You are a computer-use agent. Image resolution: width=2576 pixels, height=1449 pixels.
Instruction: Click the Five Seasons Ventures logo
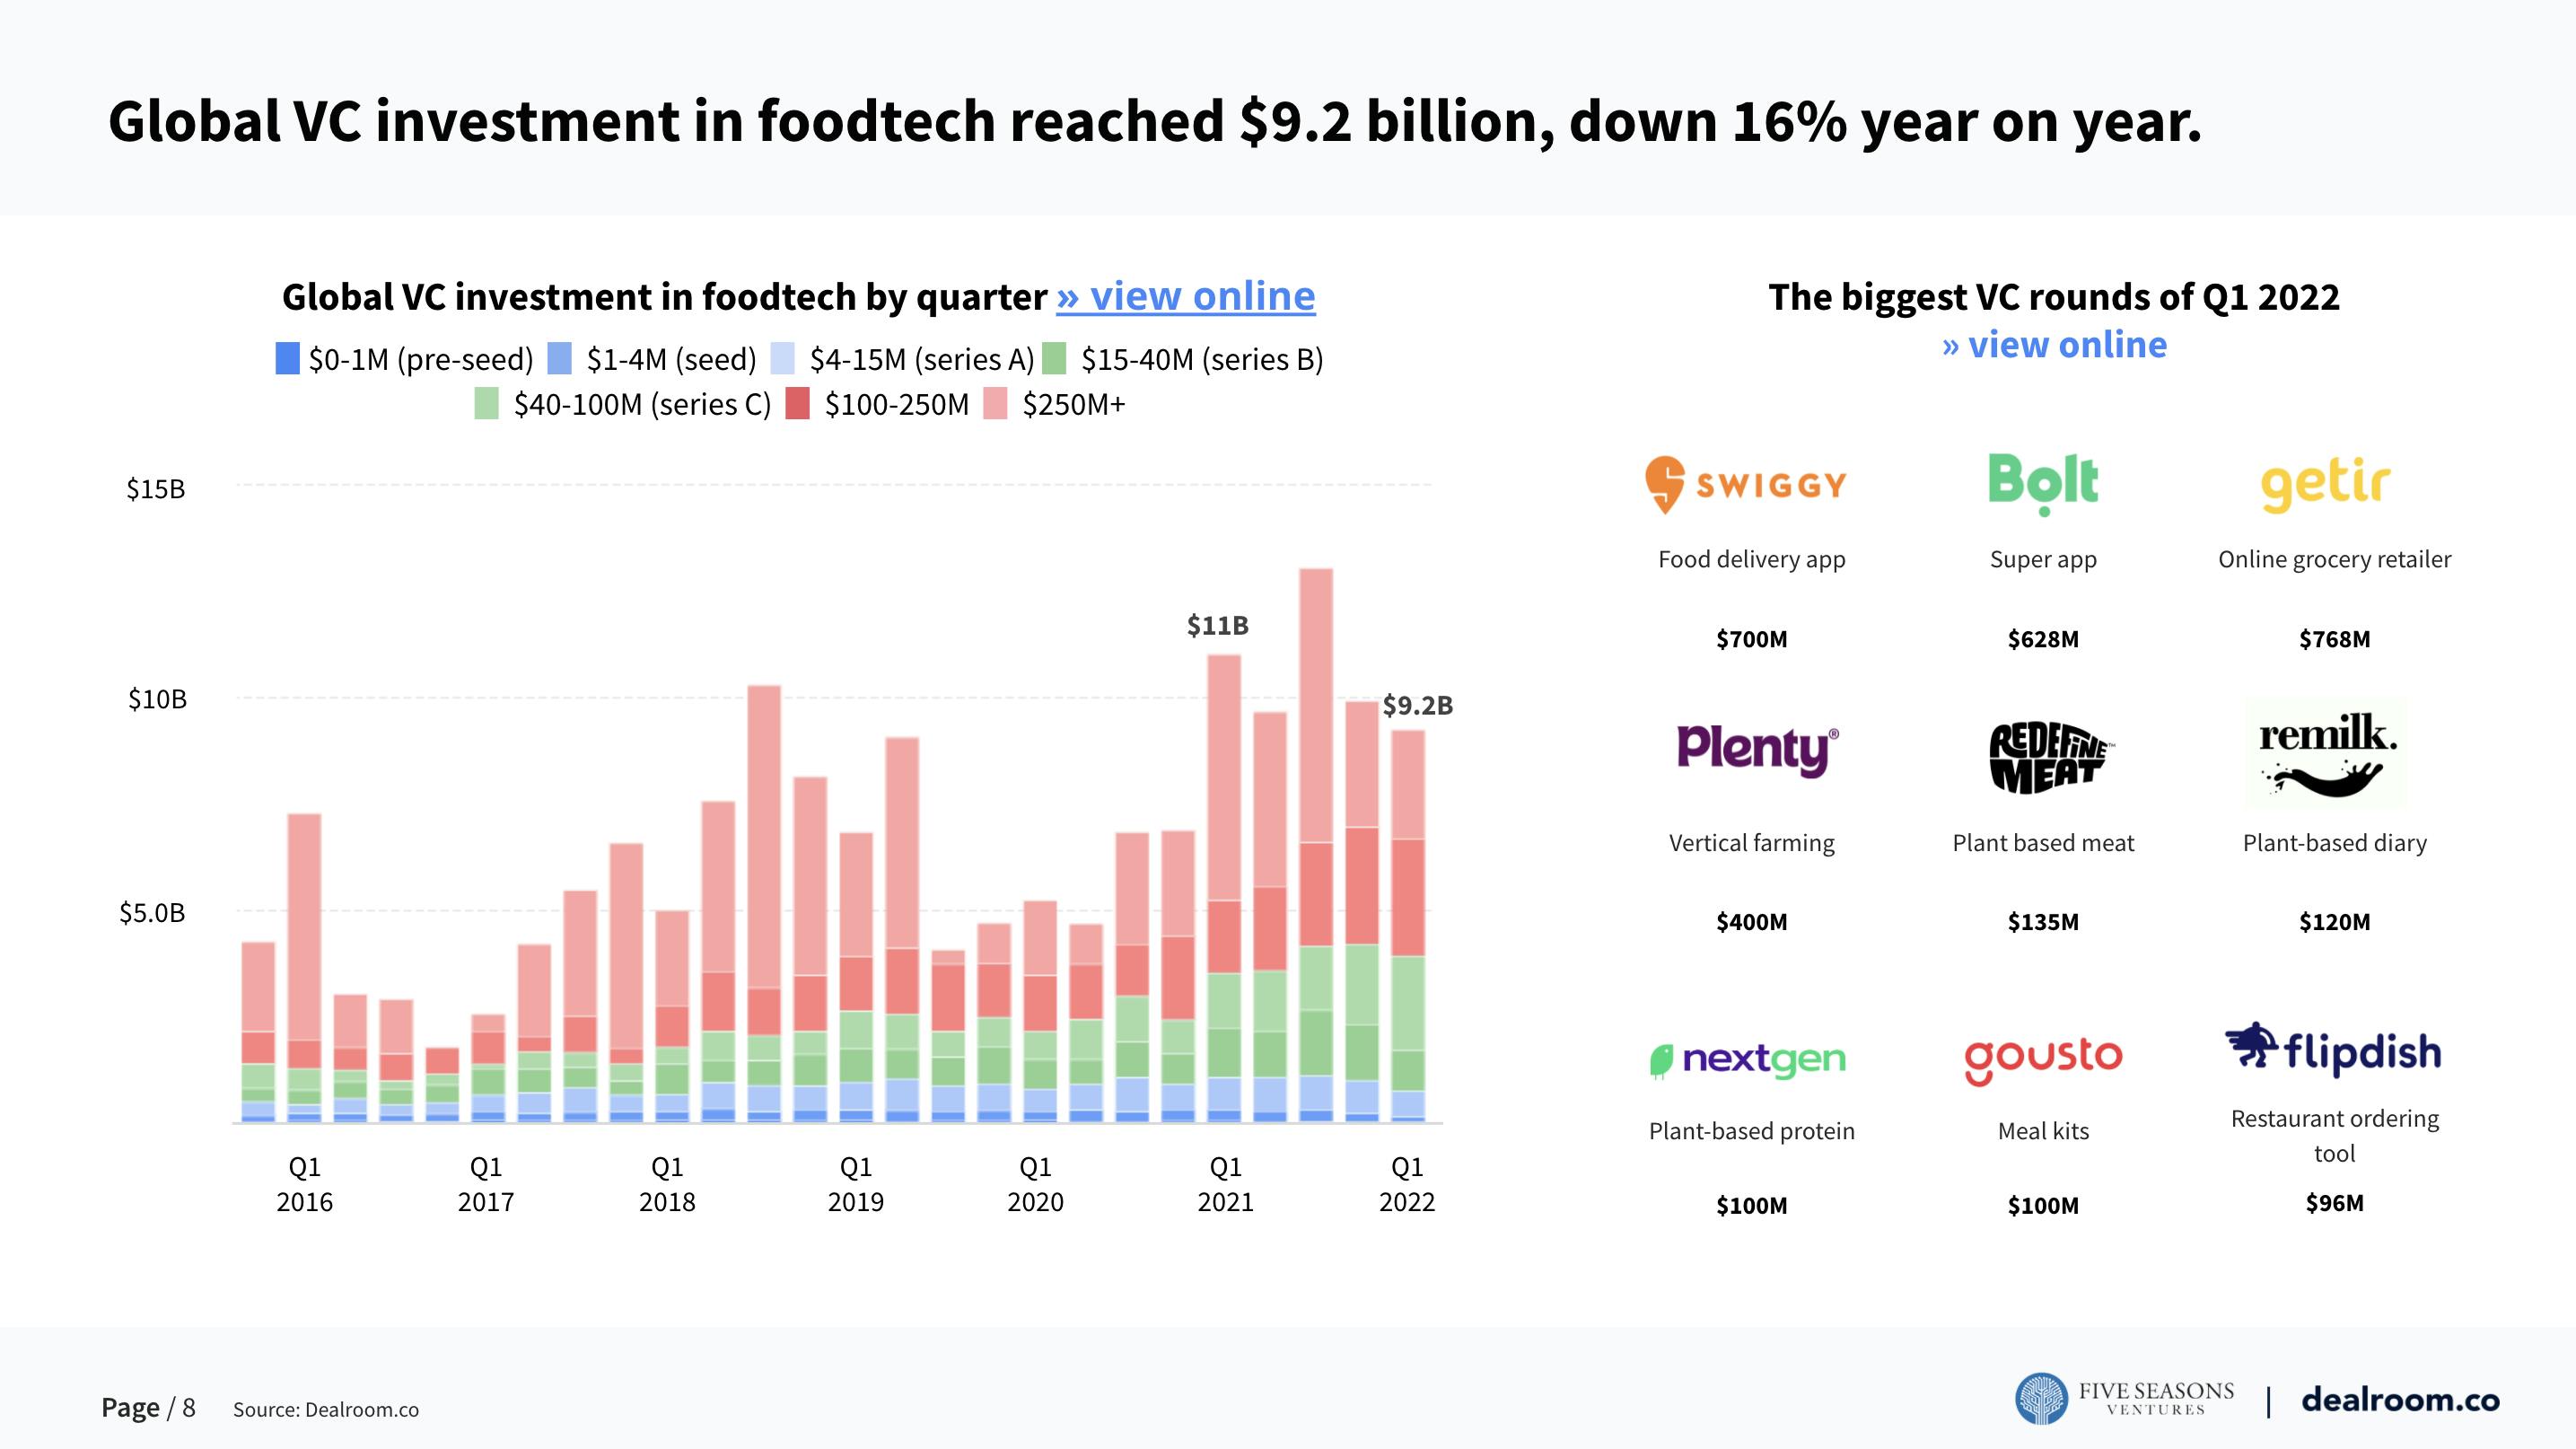2124,1398
